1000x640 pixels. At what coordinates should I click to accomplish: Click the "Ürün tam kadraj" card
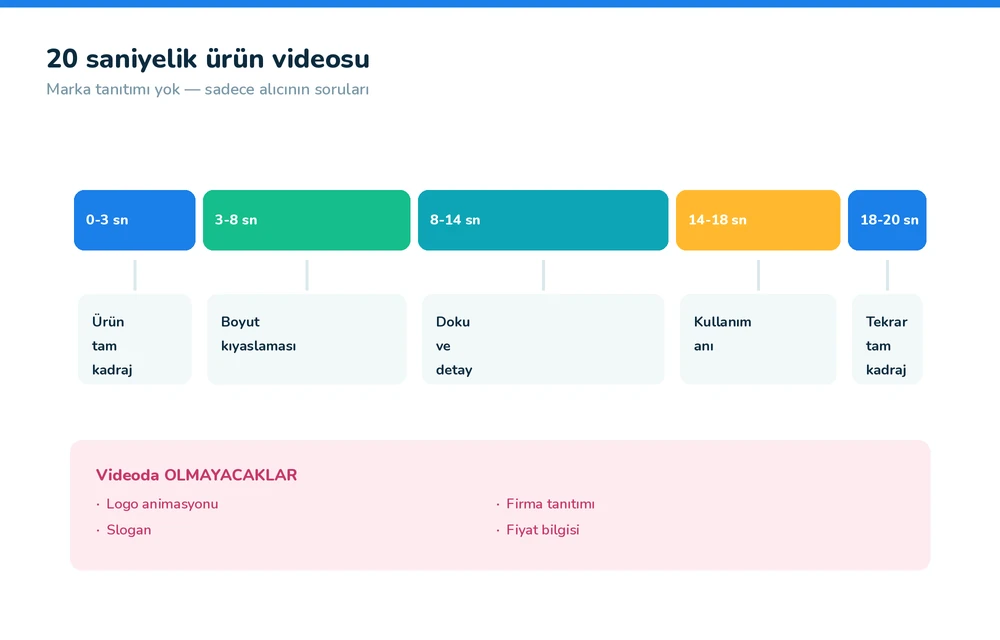click(x=135, y=339)
